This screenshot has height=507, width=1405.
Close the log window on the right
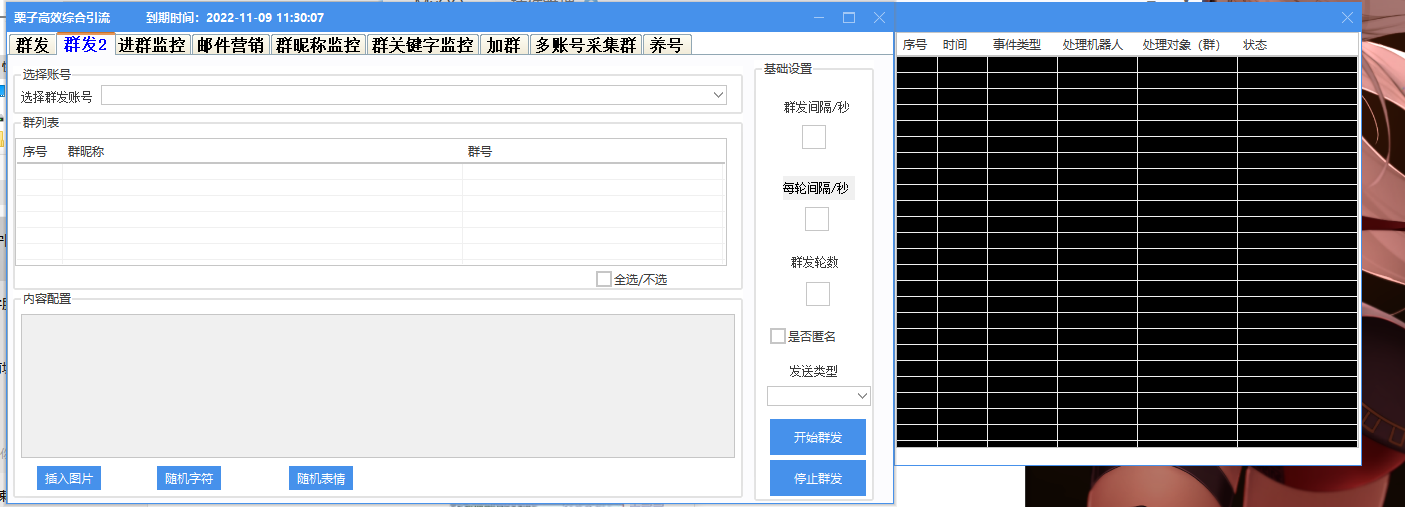click(1348, 18)
